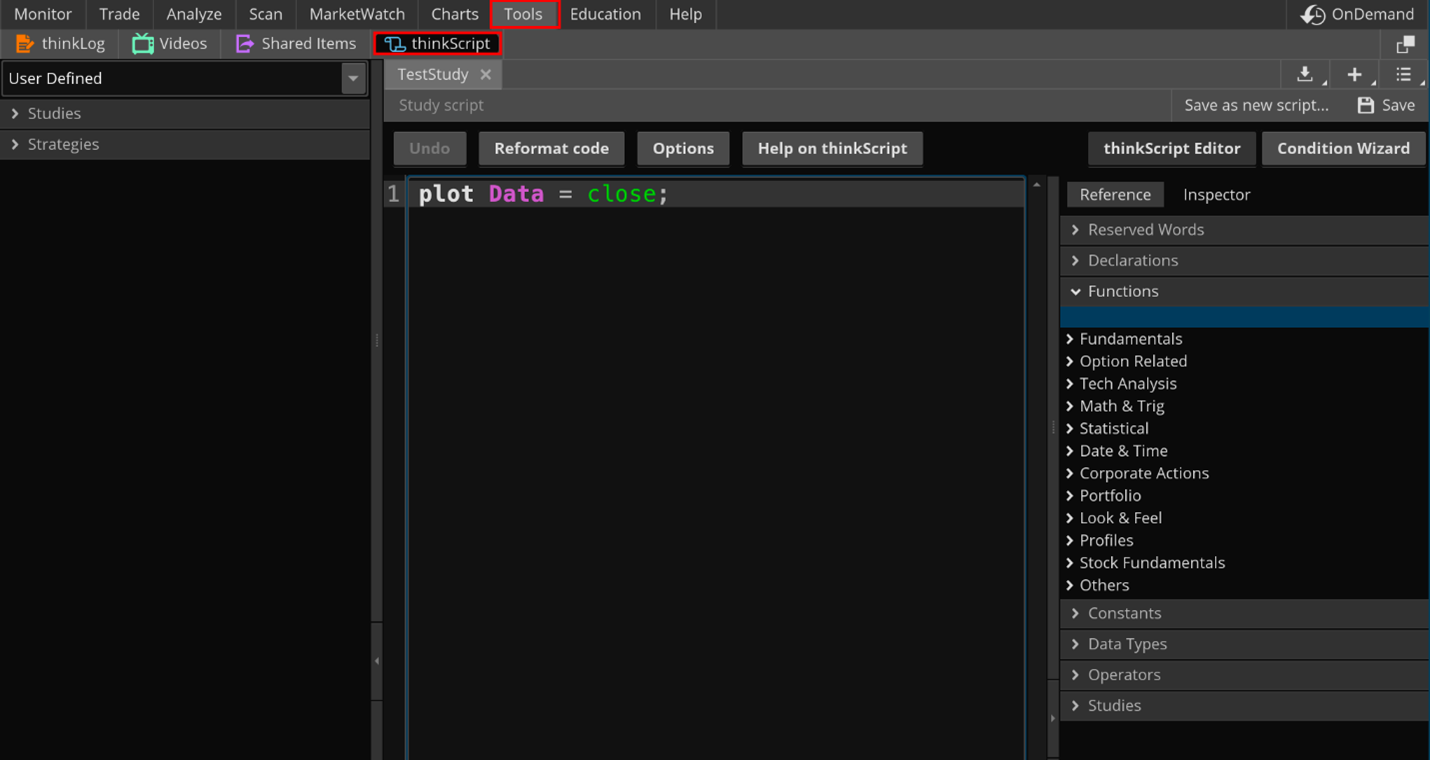This screenshot has height=760, width=1430.
Task: Switch to the Reference tab
Action: [x=1115, y=194]
